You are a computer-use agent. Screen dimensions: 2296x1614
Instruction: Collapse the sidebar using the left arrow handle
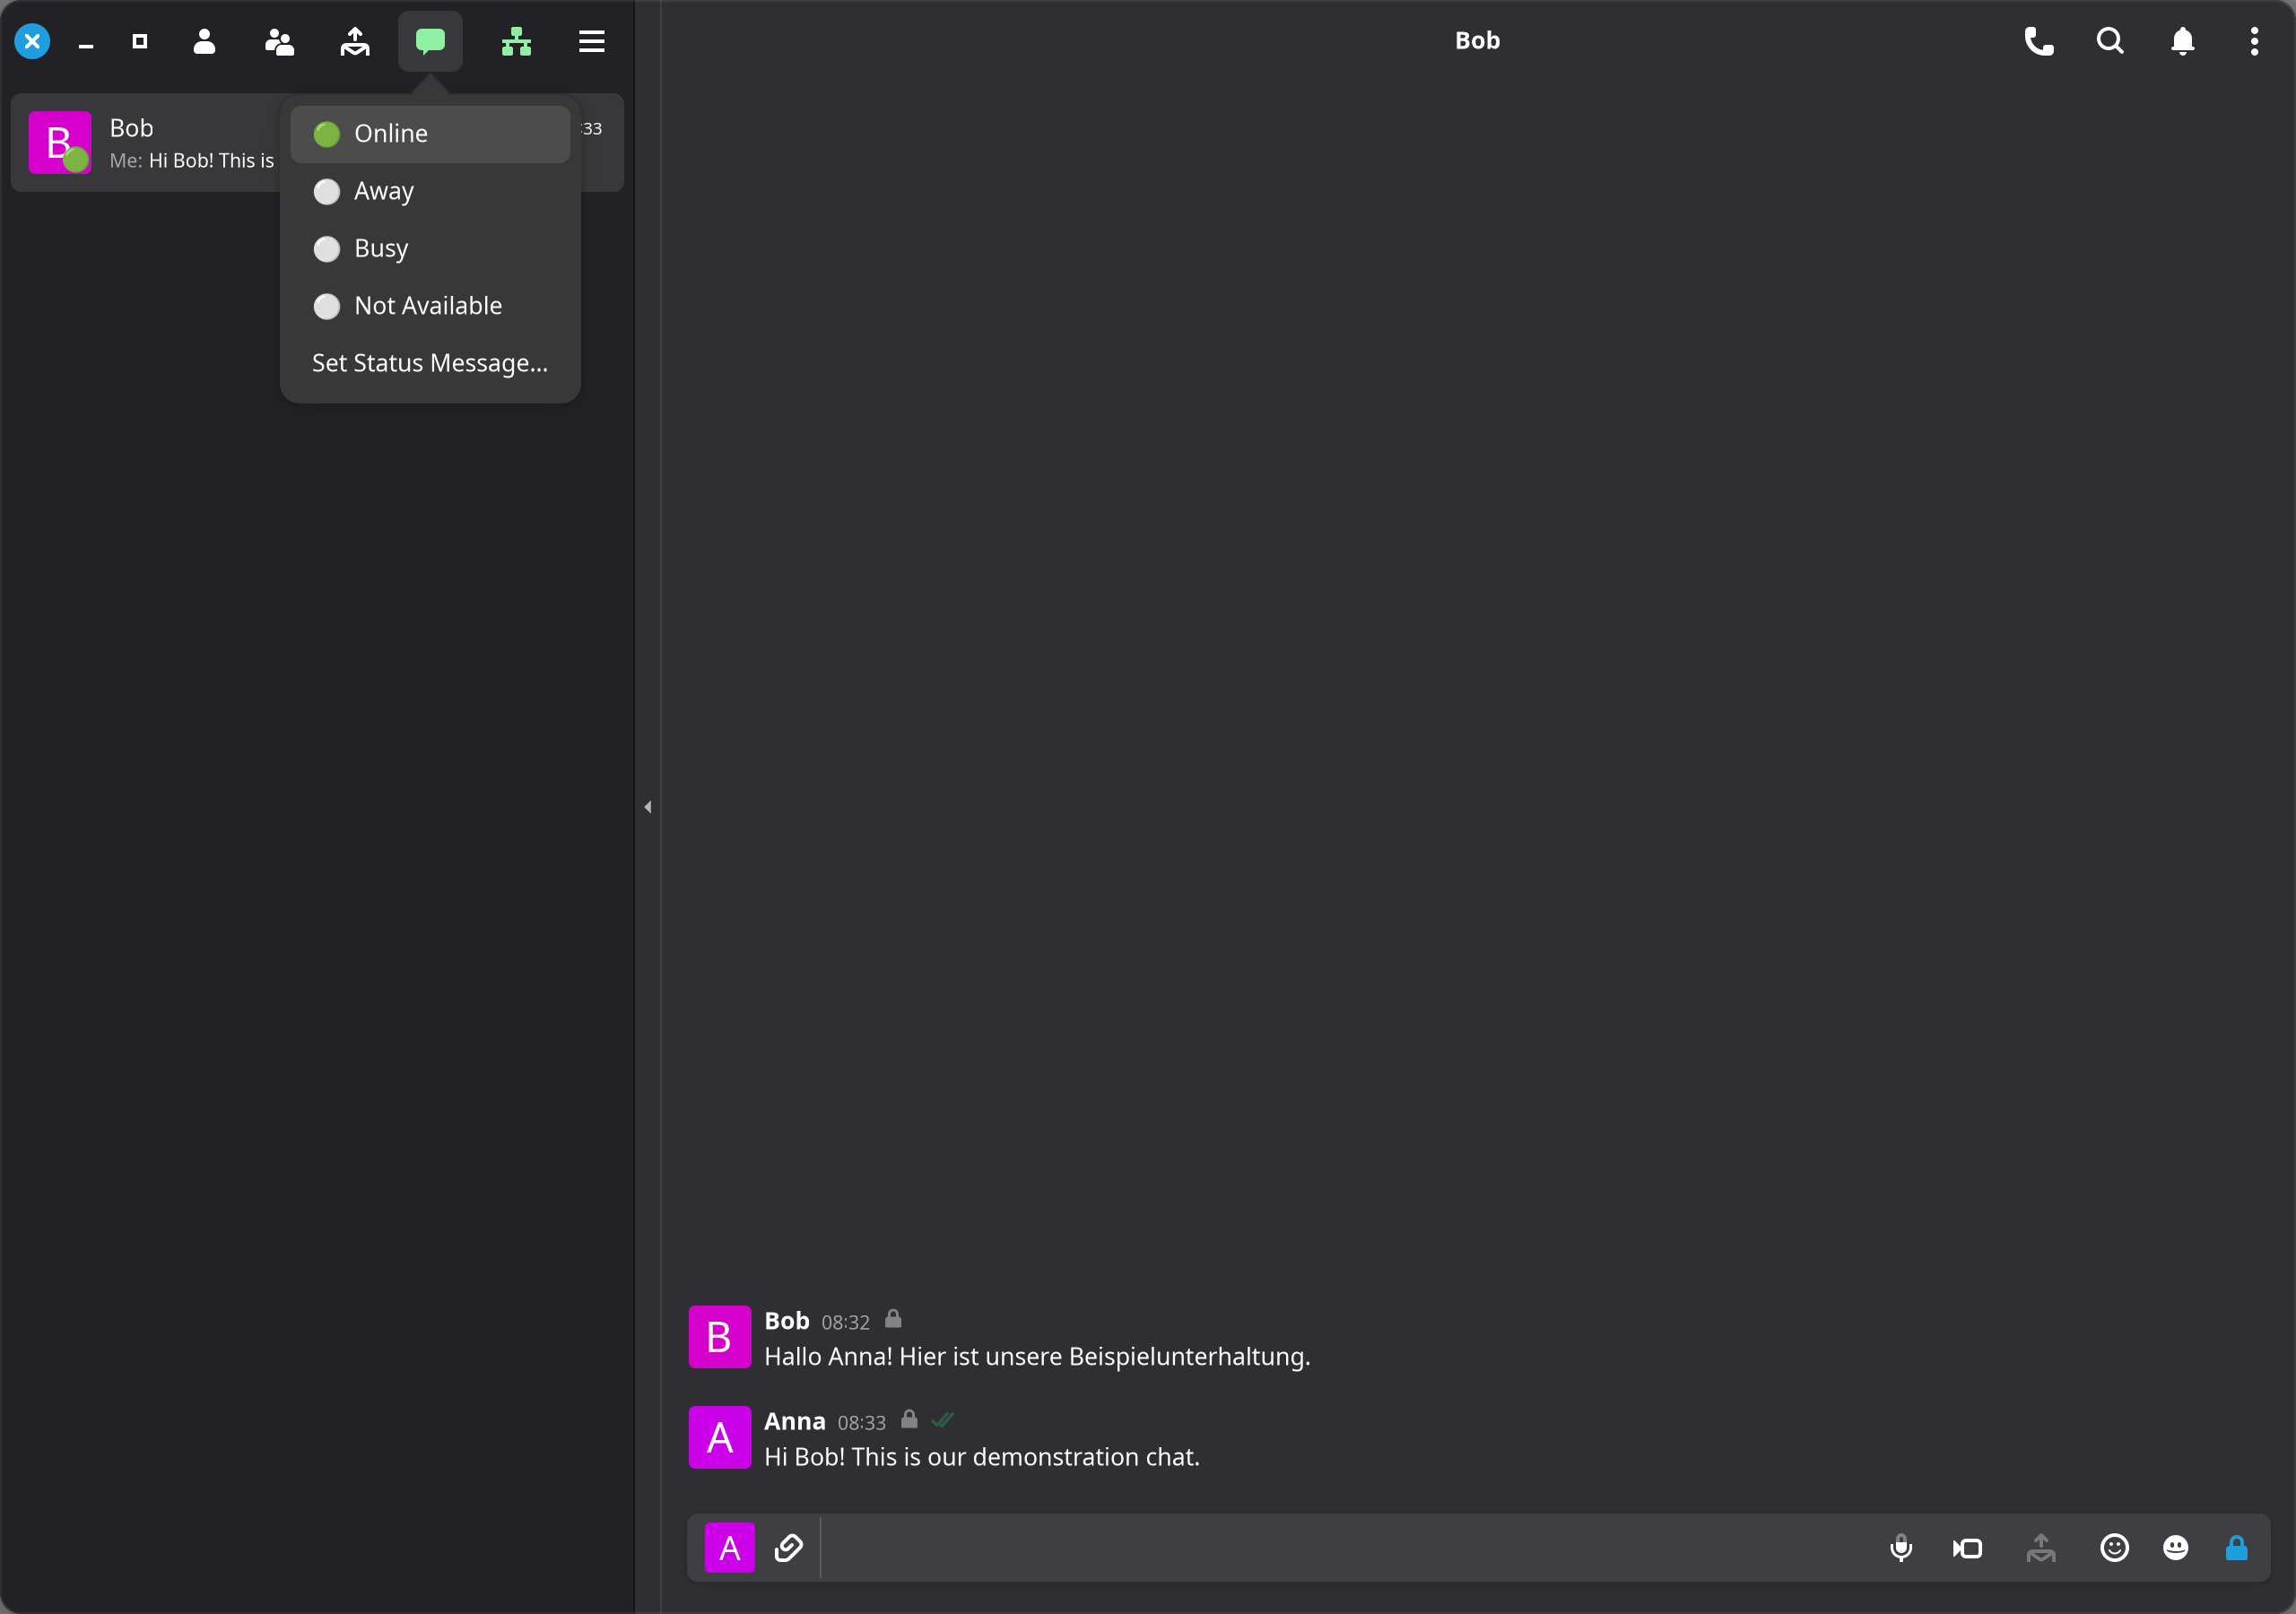tap(648, 807)
